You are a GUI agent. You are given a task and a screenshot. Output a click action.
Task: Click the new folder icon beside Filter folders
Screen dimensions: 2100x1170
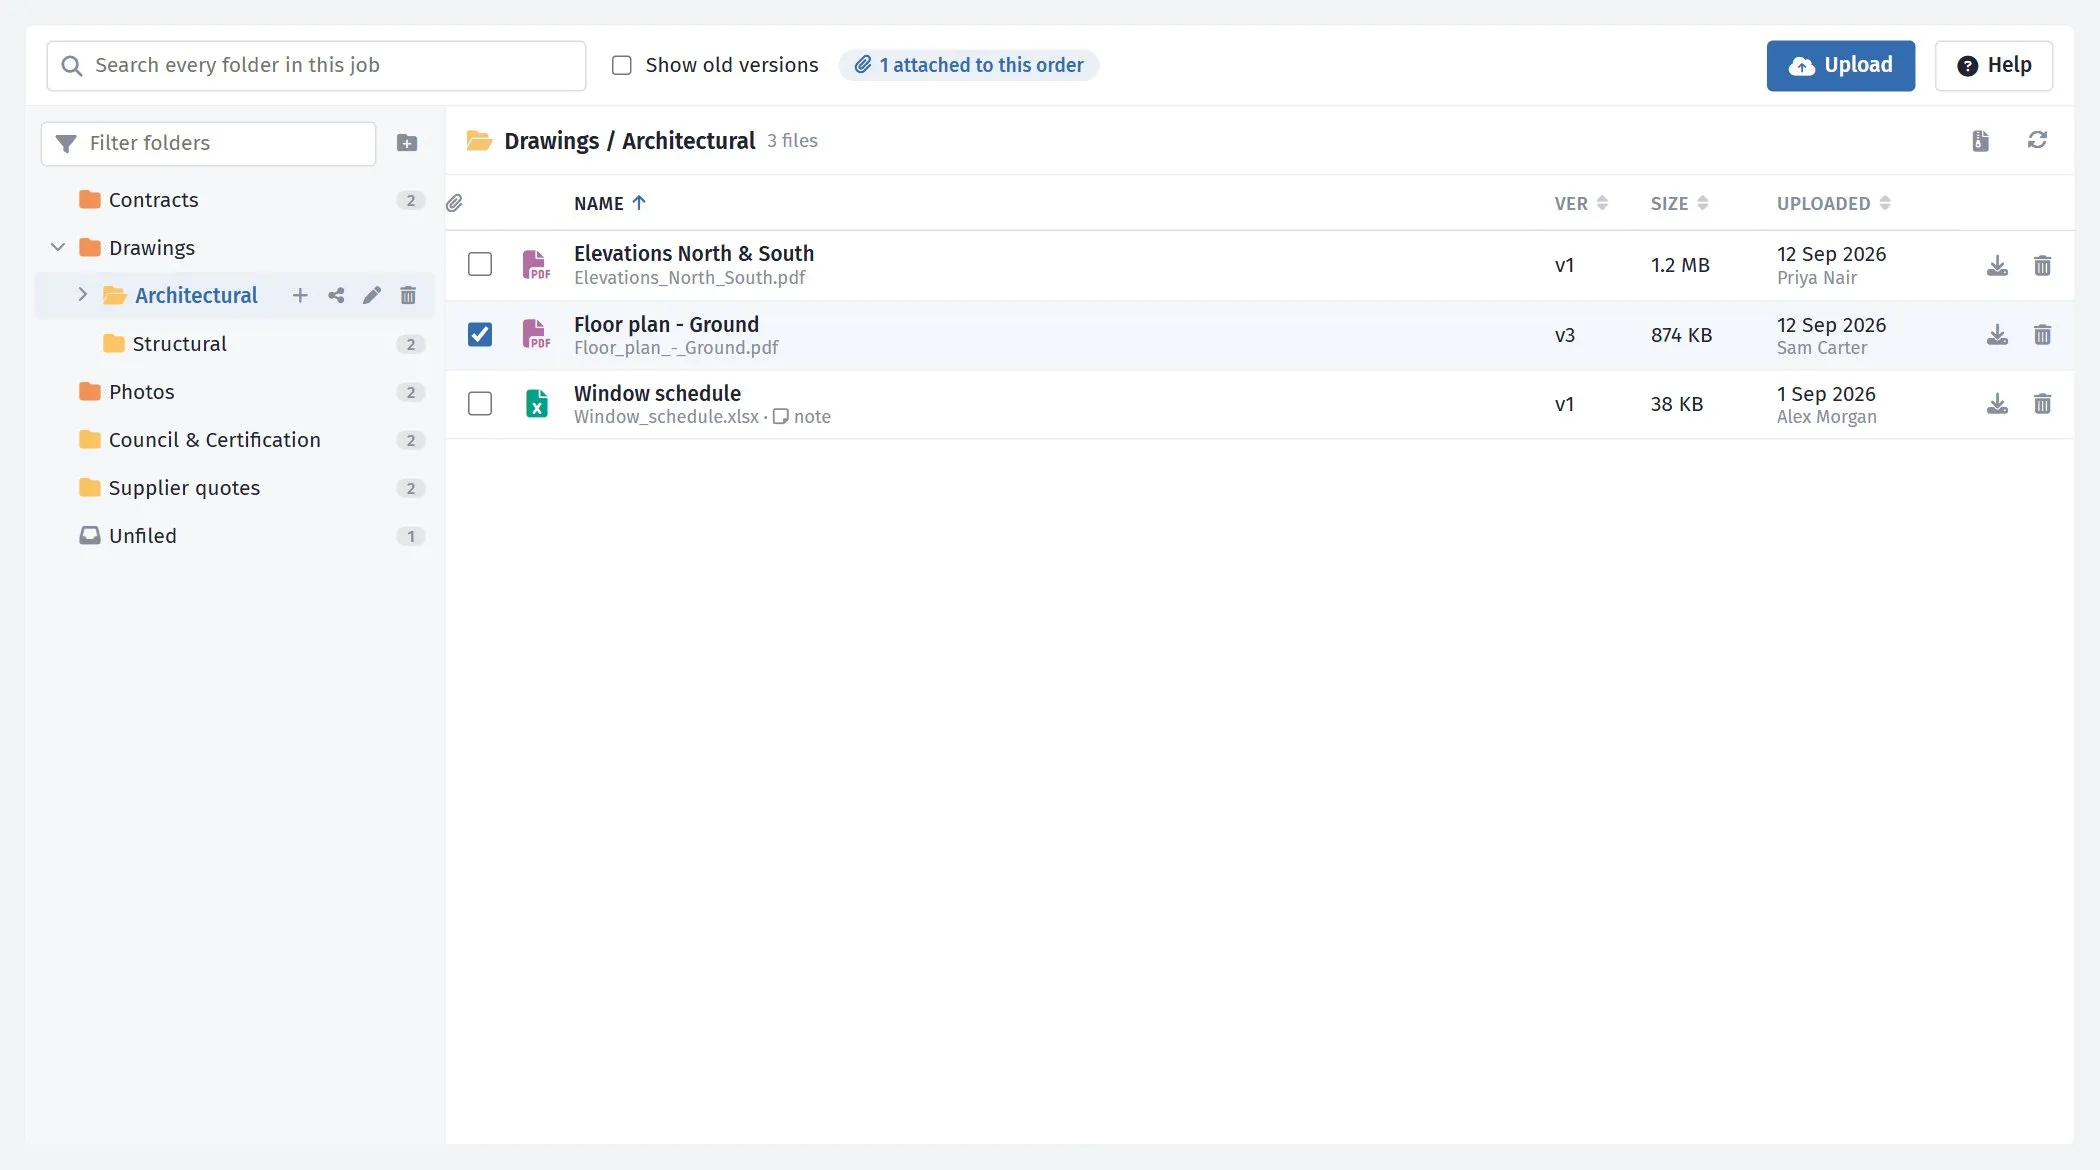[x=407, y=143]
